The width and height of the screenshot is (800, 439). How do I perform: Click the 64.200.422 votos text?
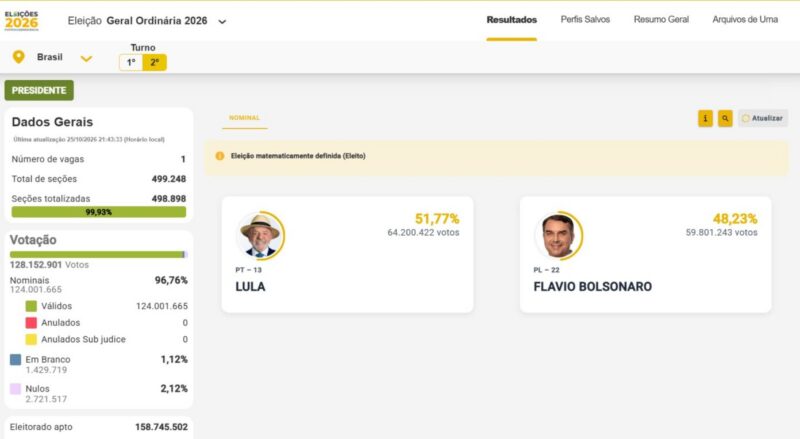pos(423,233)
